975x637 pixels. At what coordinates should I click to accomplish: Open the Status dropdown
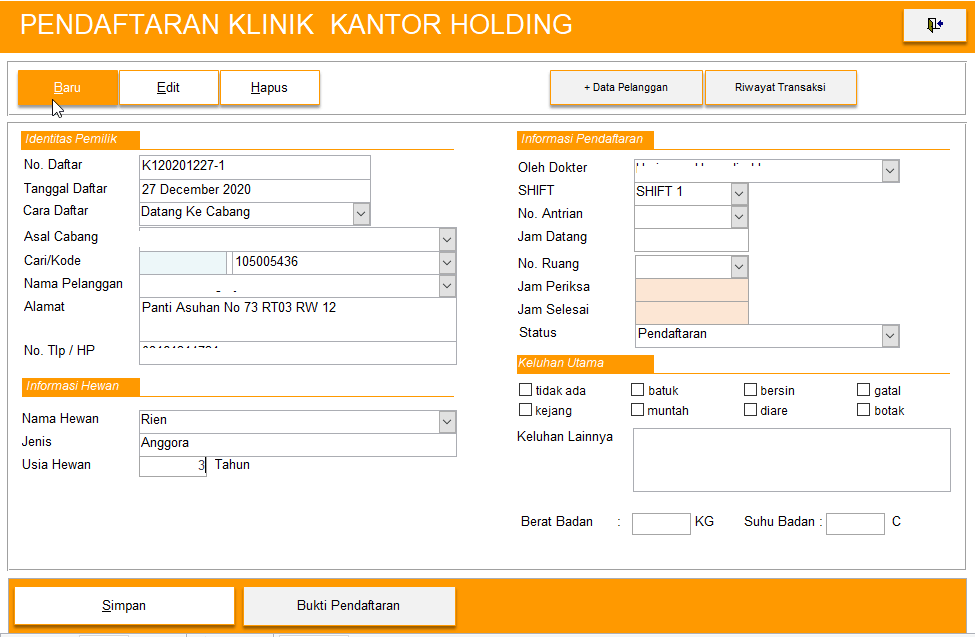890,336
